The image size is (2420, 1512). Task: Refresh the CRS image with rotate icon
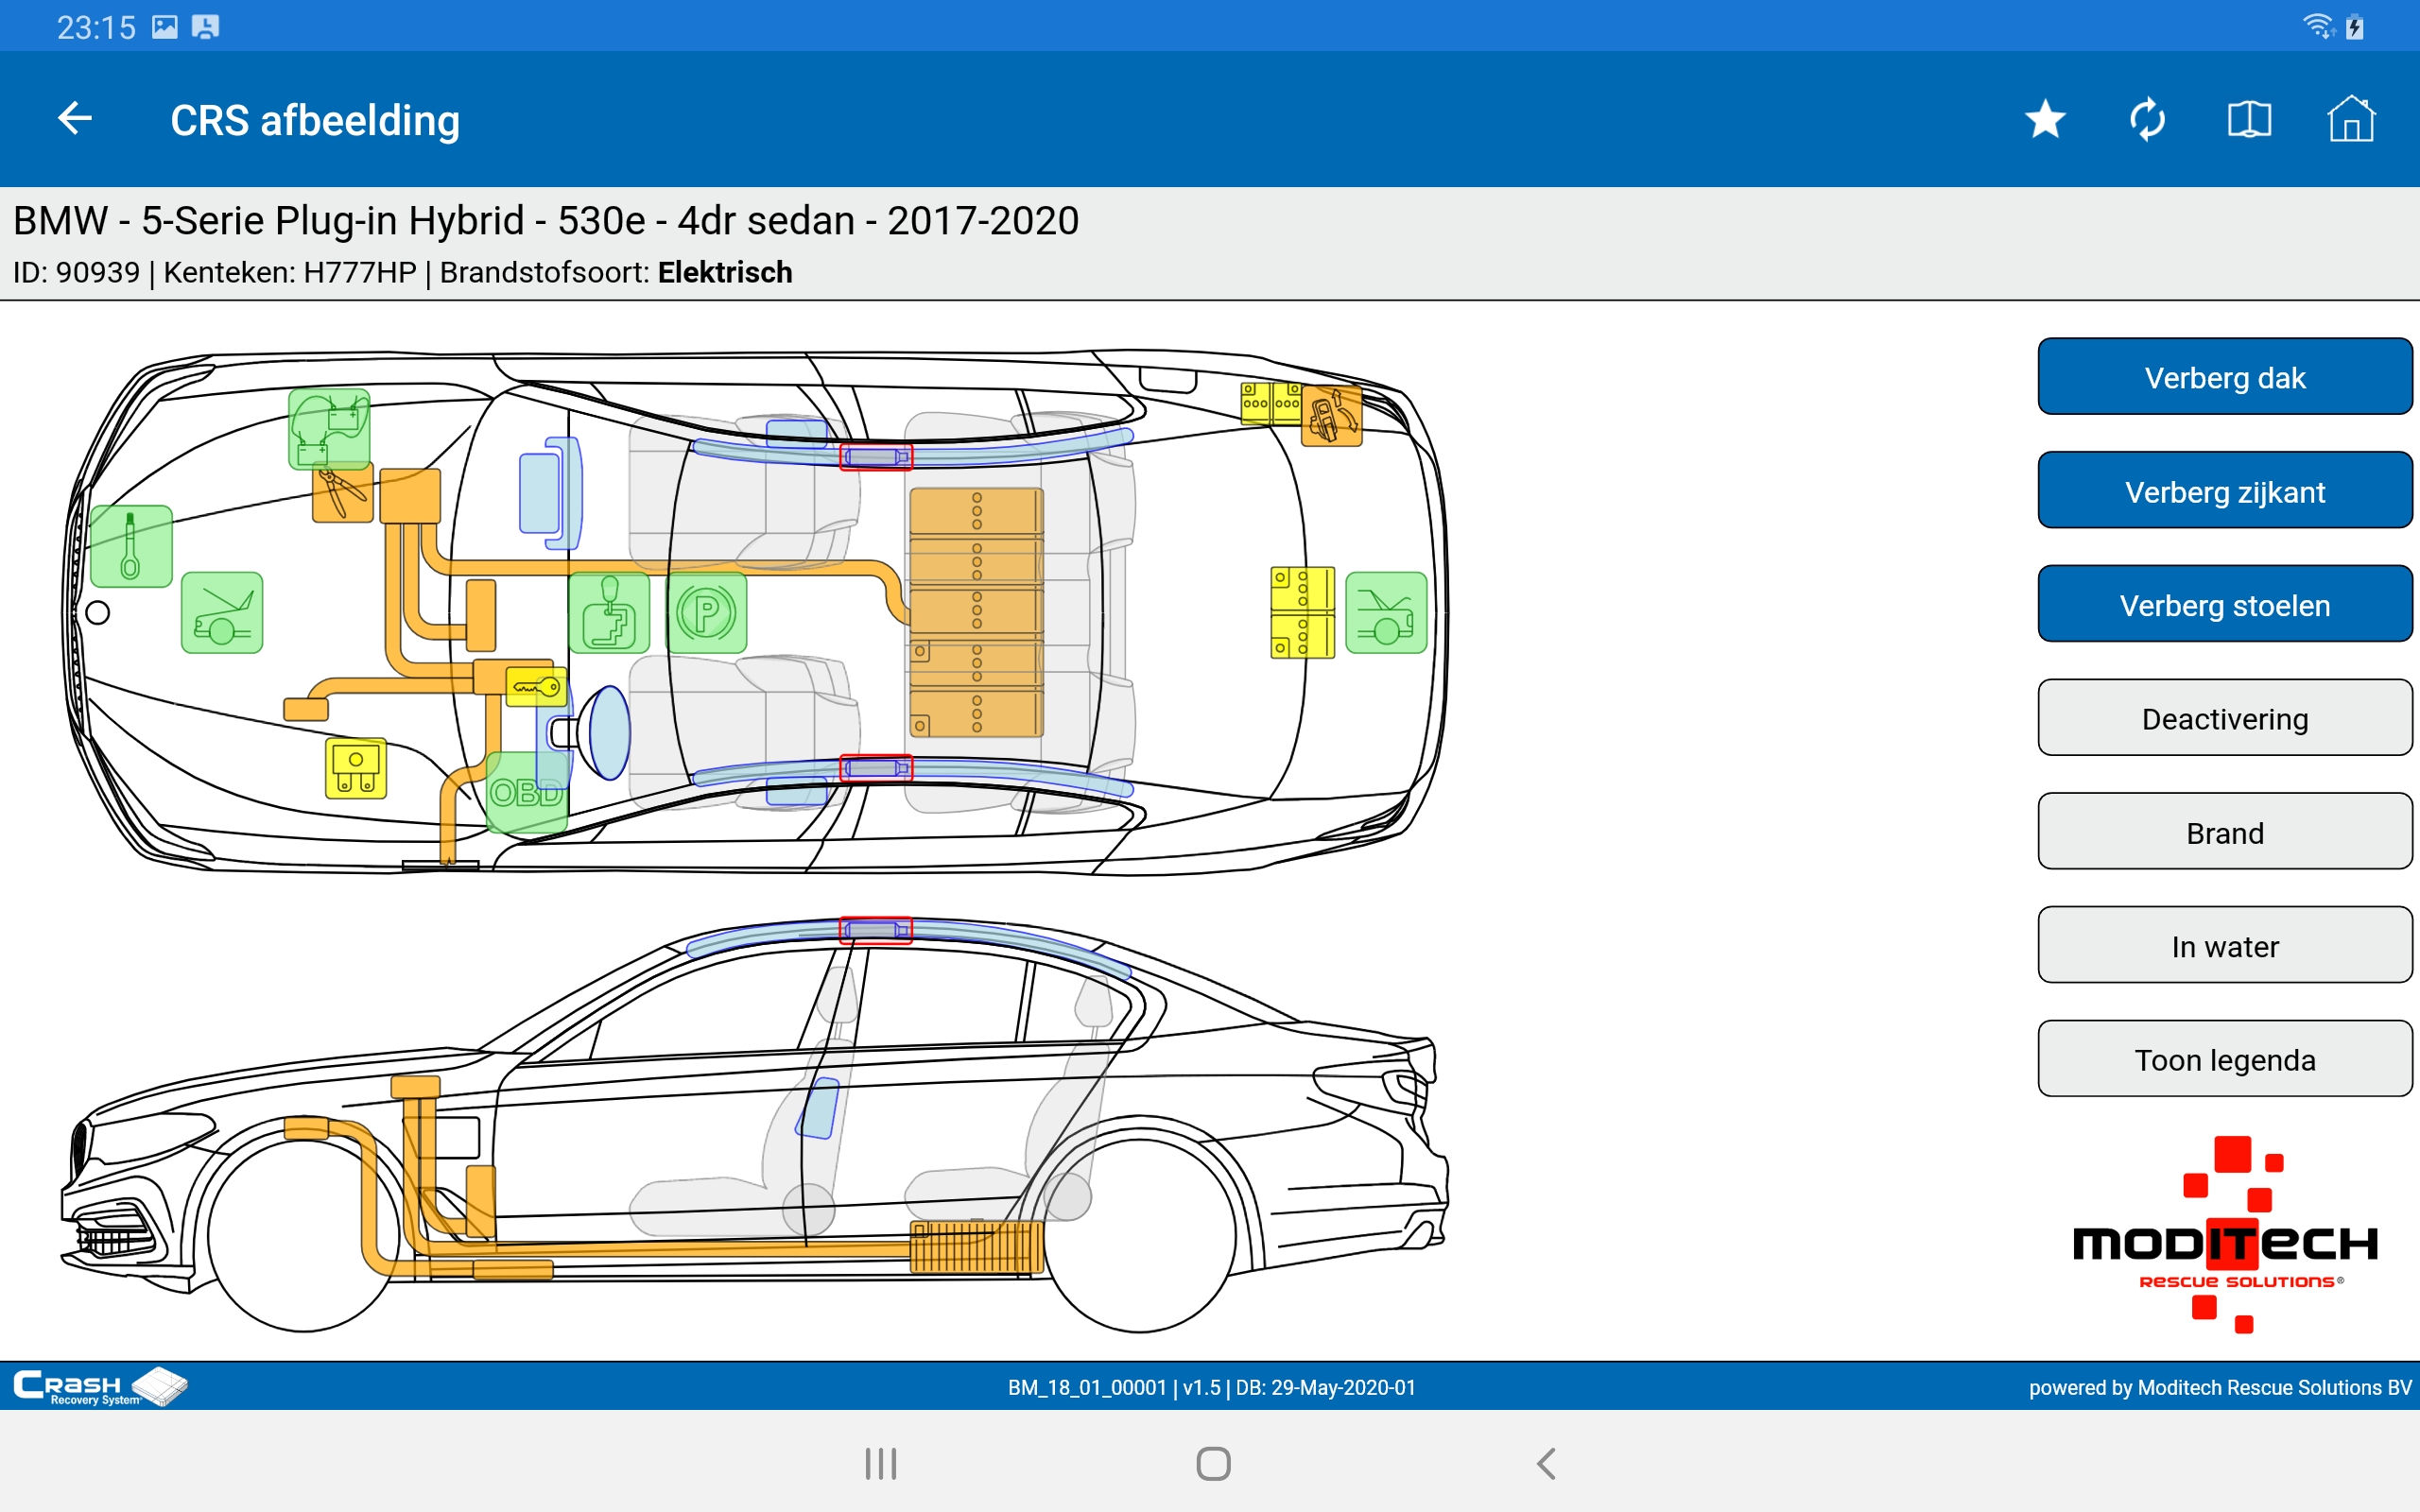[2147, 120]
